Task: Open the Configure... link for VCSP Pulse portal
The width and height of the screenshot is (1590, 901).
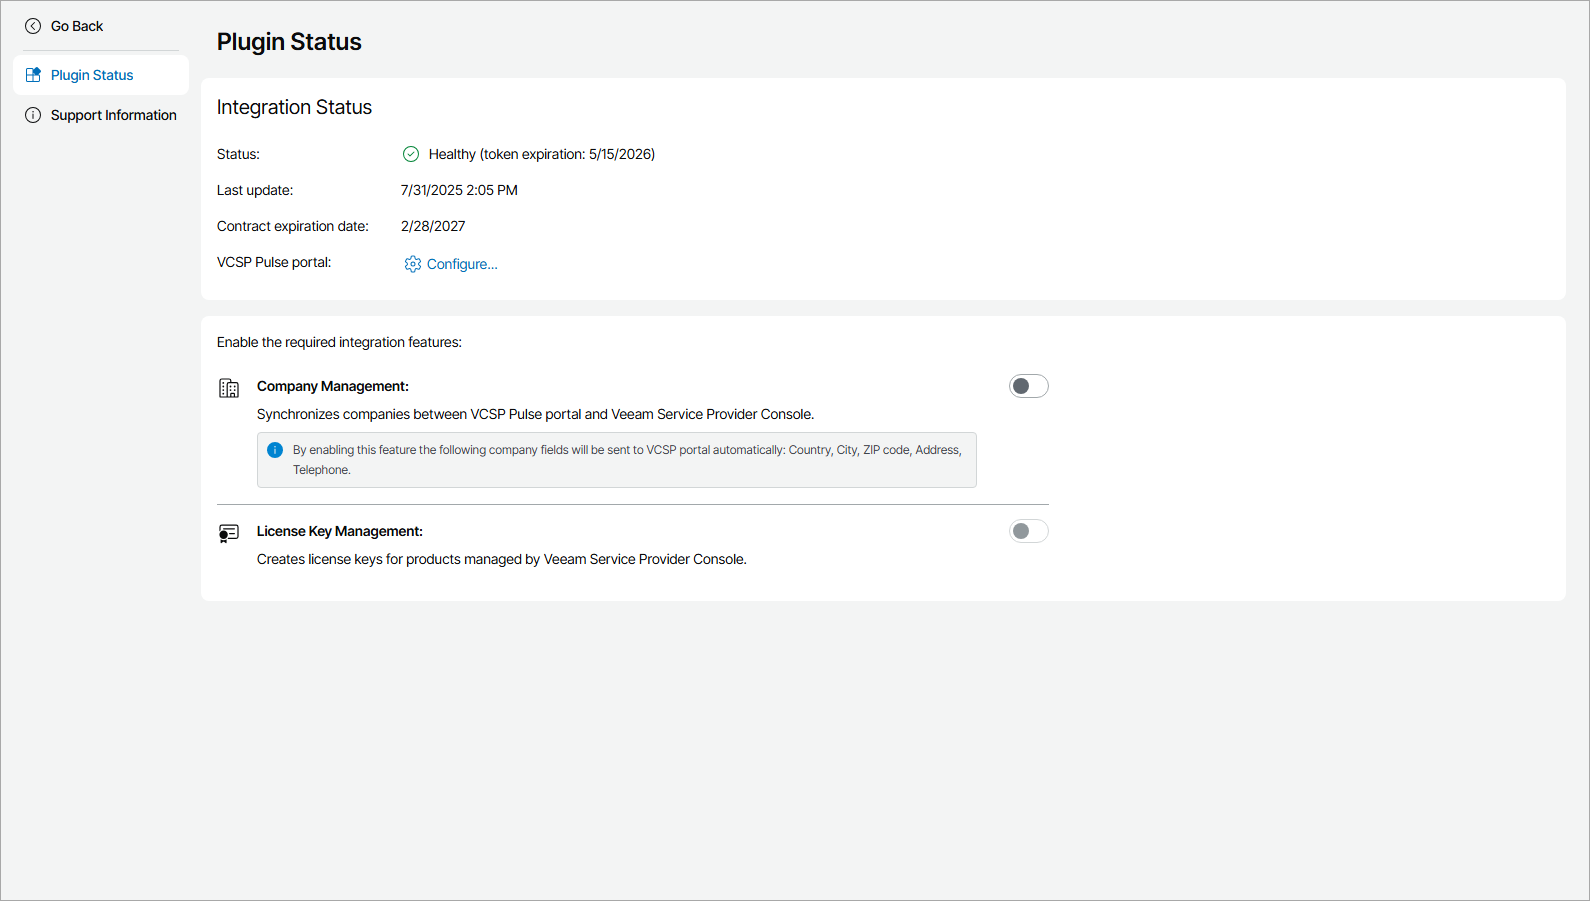Action: 462,264
